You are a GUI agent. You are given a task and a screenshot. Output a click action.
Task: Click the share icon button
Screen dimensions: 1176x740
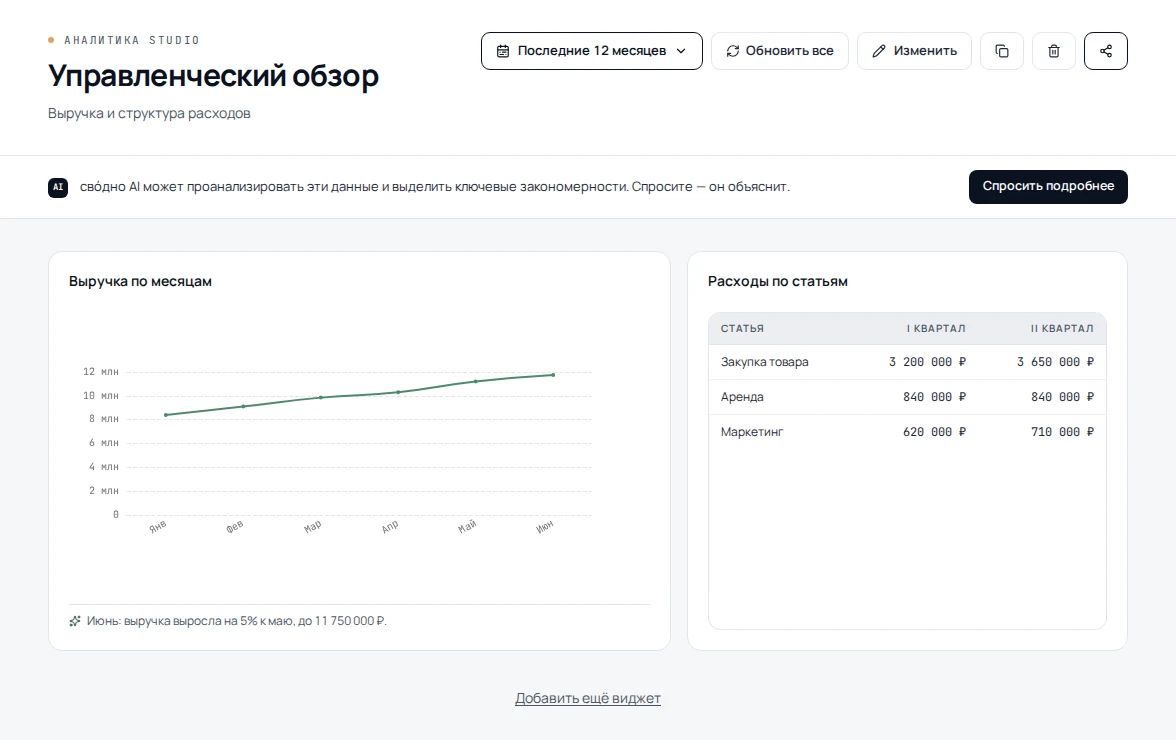coord(1106,51)
